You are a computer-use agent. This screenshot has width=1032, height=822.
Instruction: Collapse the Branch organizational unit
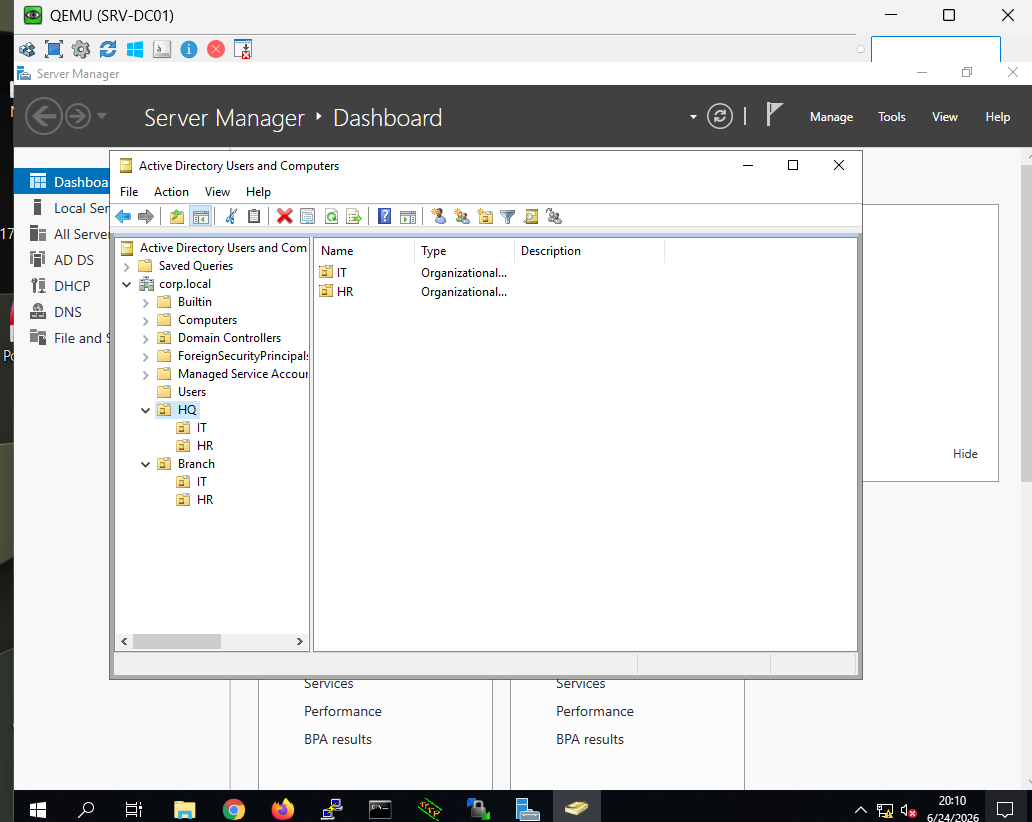(145, 464)
